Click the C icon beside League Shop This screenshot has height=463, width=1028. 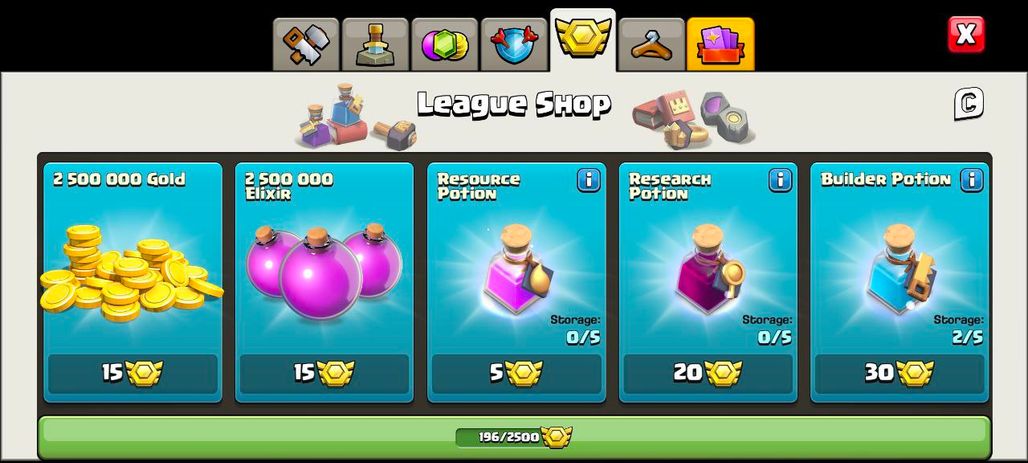point(969,104)
